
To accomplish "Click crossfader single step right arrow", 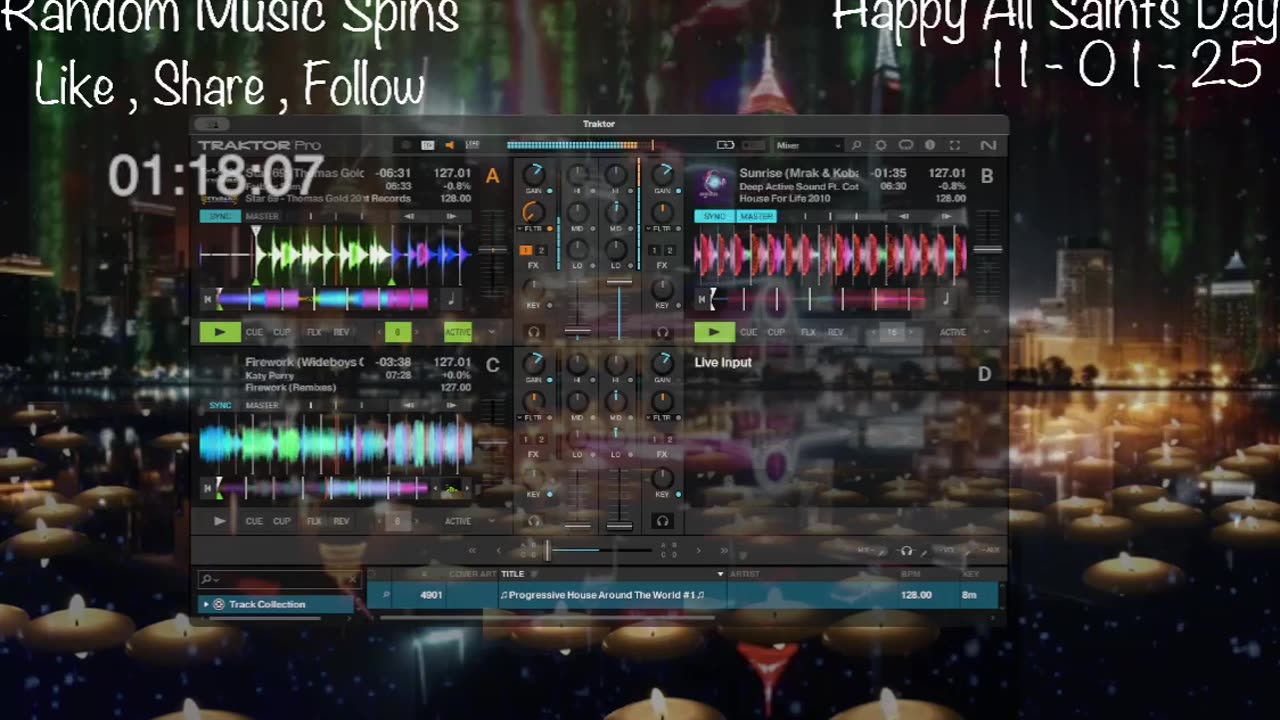I will click(698, 551).
